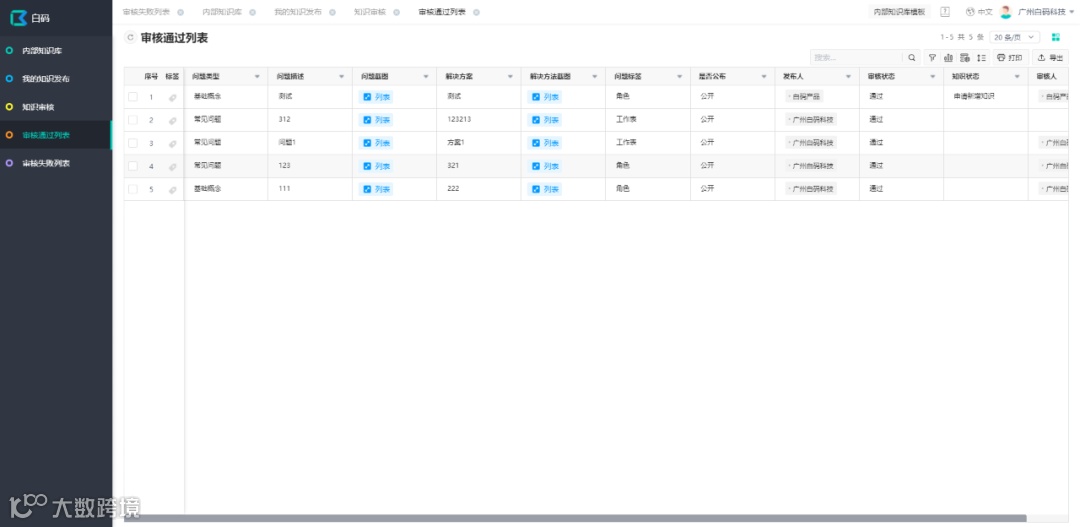This screenshot has height=527, width=1080.
Task: Refresh the 审核通过列表 page
Action: (x=129, y=38)
